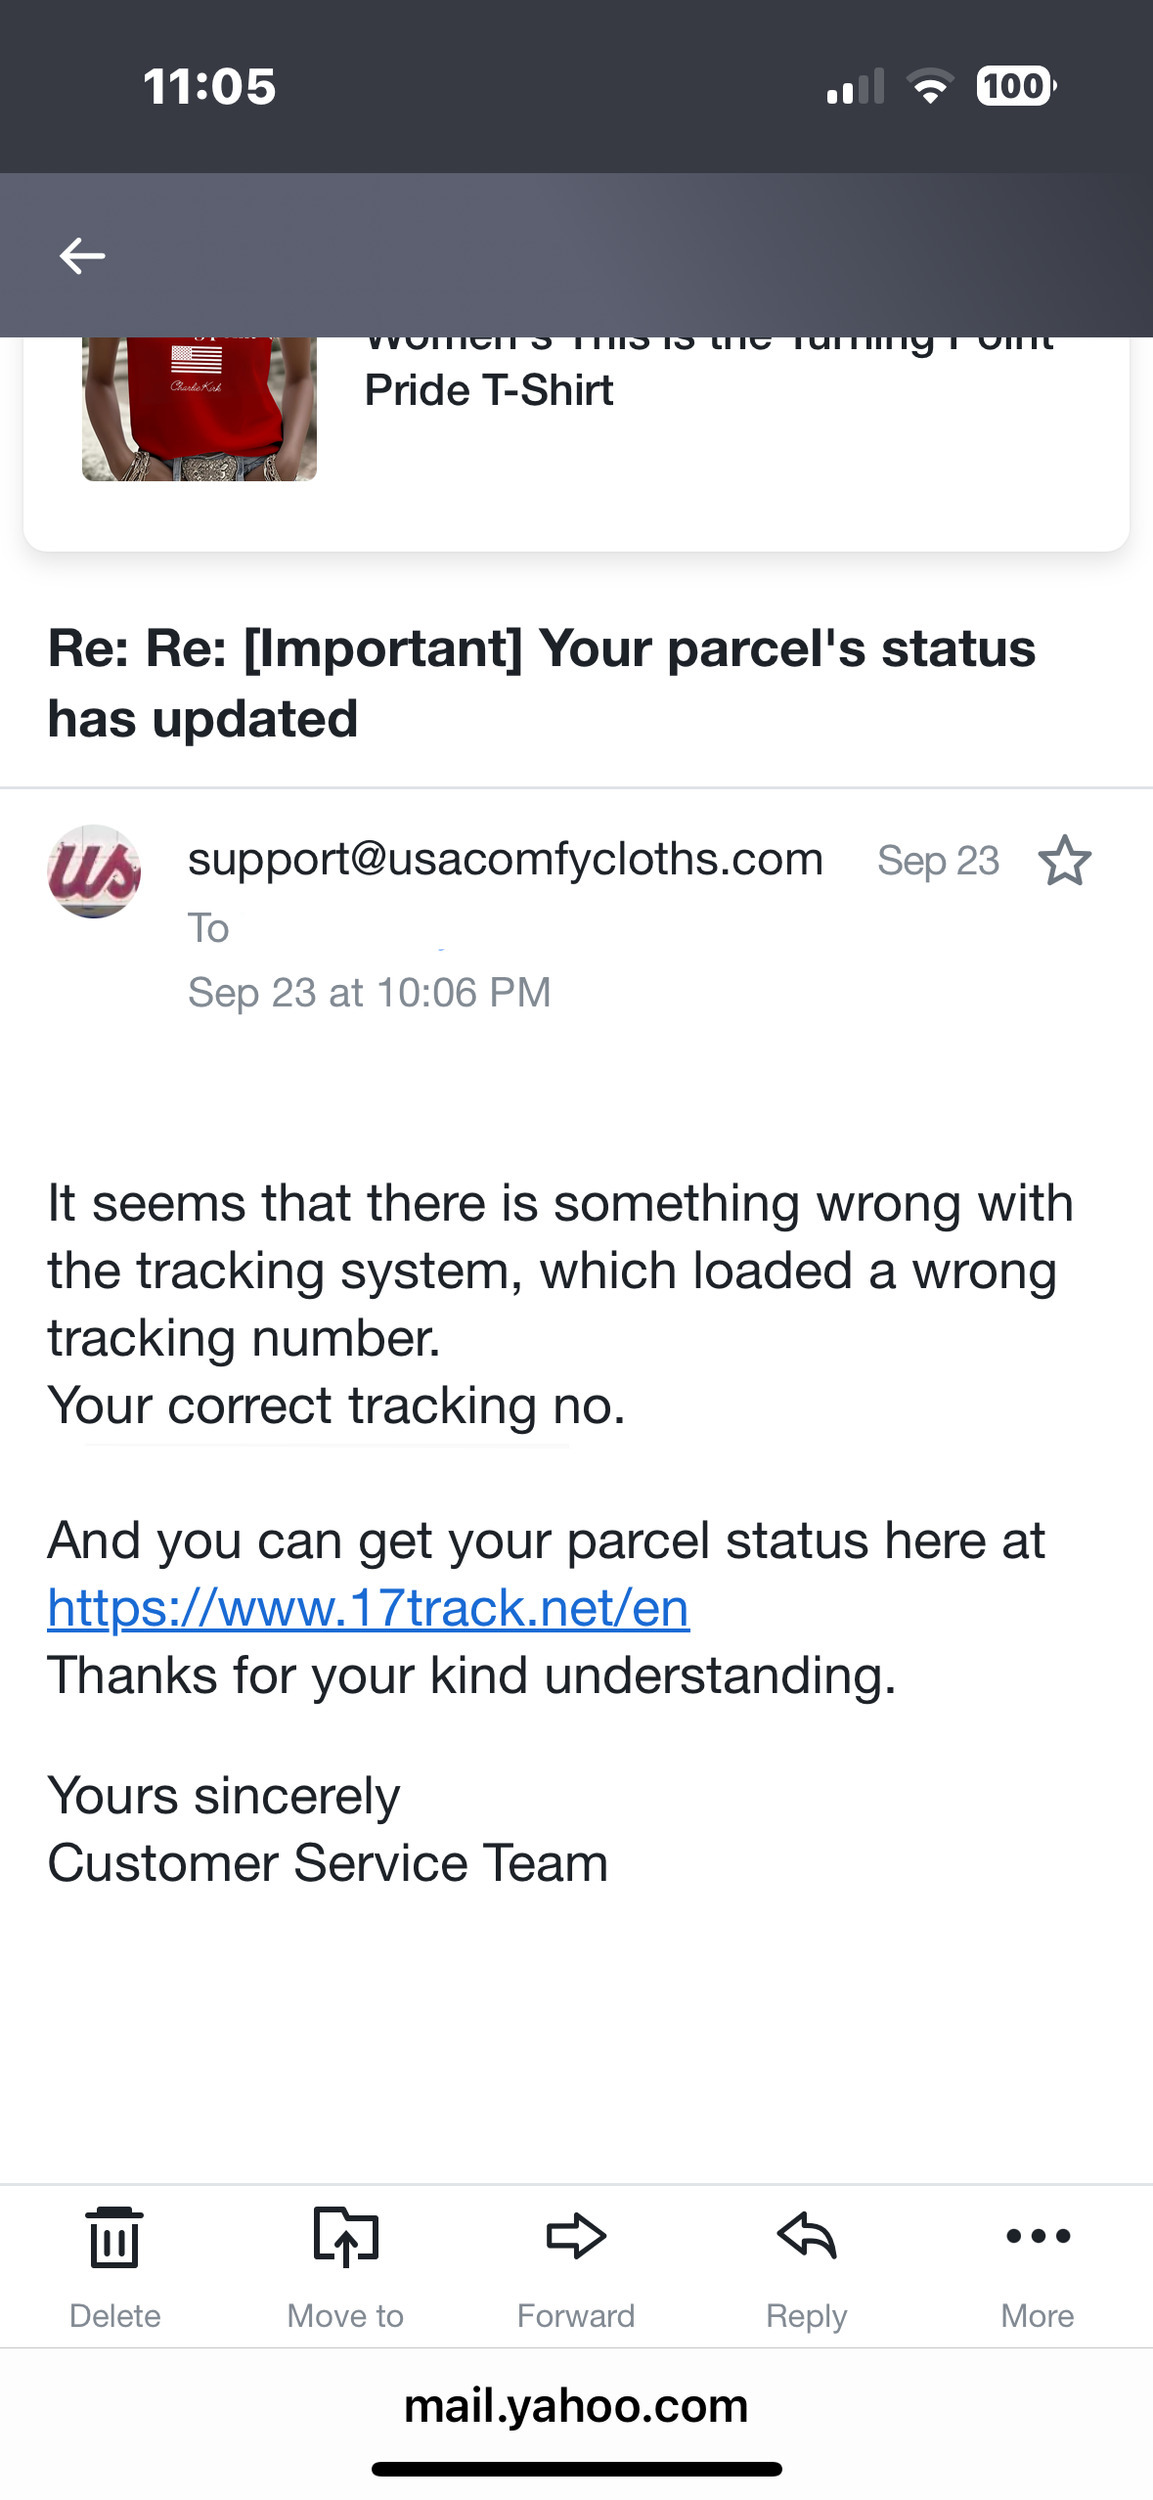1153x2500 pixels.
Task: Tap the Pride T-Shirt product title
Action: [x=489, y=389]
